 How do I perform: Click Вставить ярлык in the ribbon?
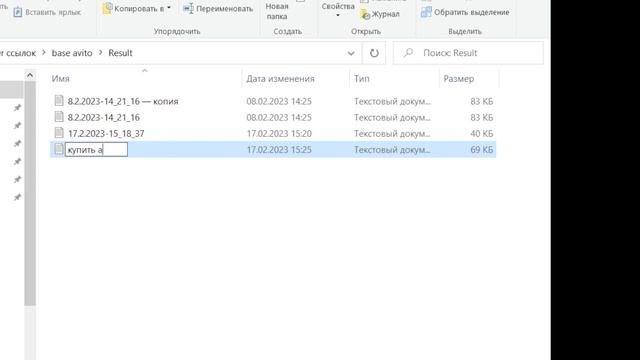[x=47, y=12]
